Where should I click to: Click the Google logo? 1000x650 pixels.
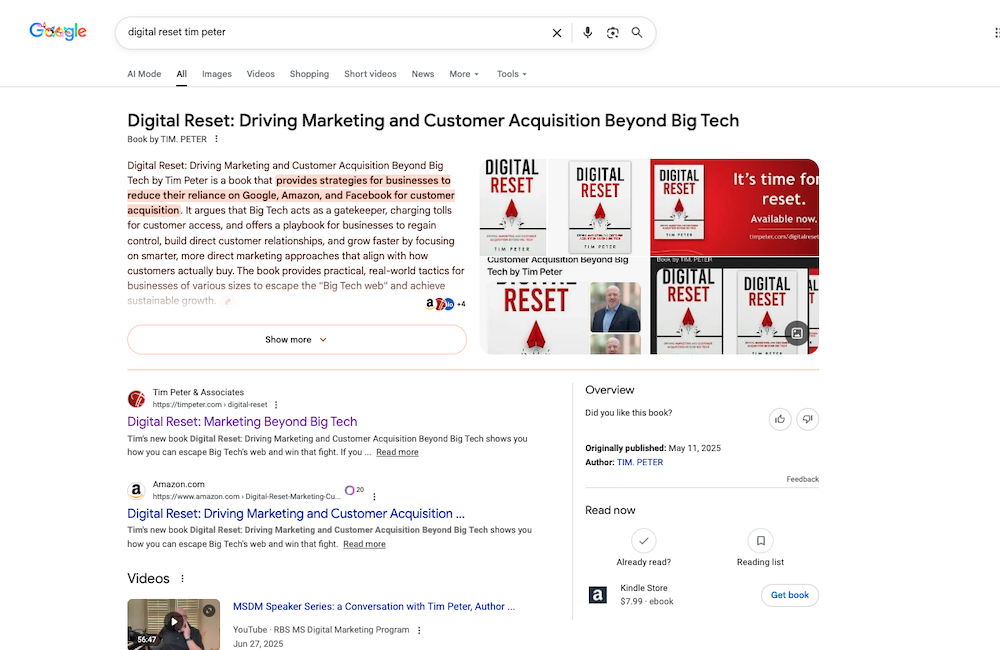(58, 31)
